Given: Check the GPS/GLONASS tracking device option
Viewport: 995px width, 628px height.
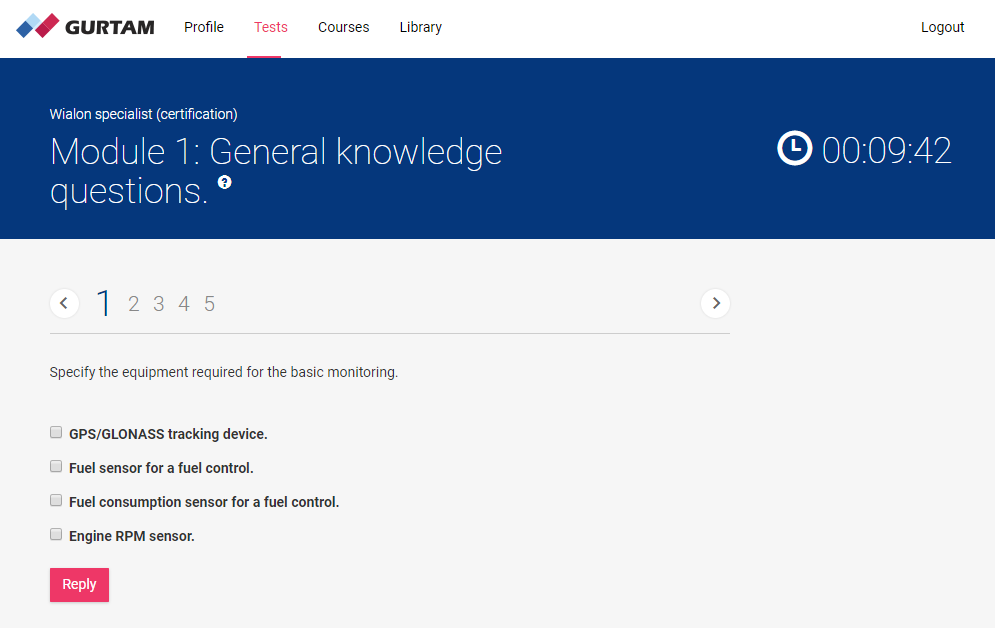Looking at the screenshot, I should [56, 433].
